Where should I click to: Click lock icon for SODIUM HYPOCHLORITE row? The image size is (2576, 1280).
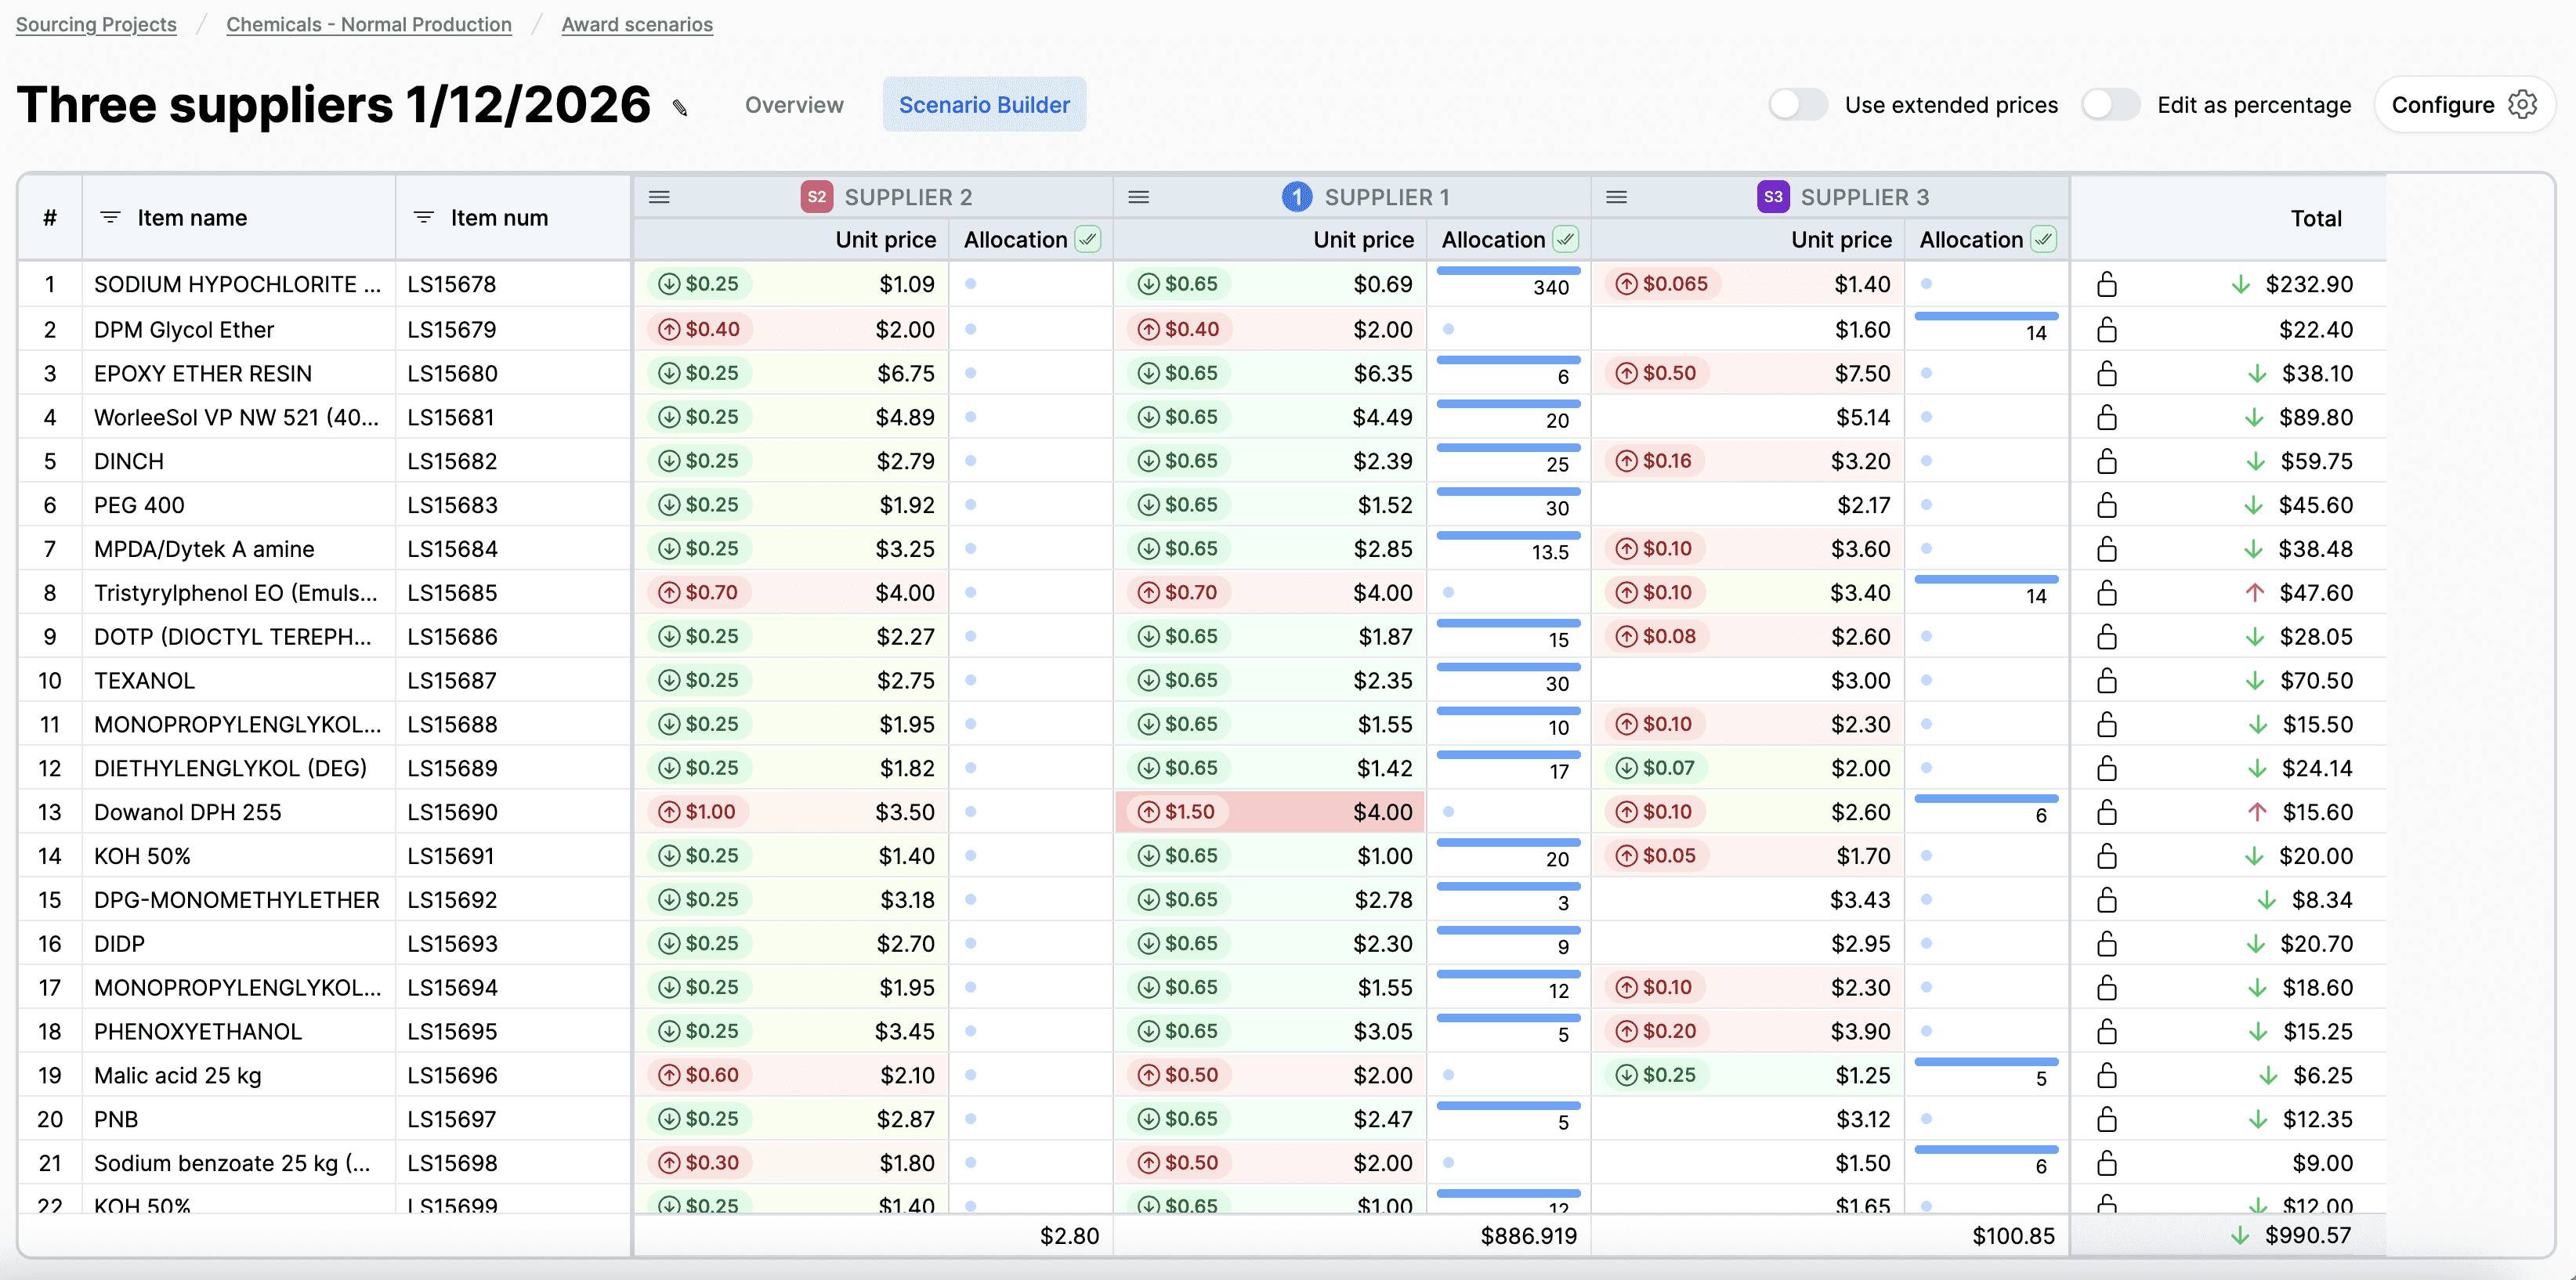tap(2106, 285)
